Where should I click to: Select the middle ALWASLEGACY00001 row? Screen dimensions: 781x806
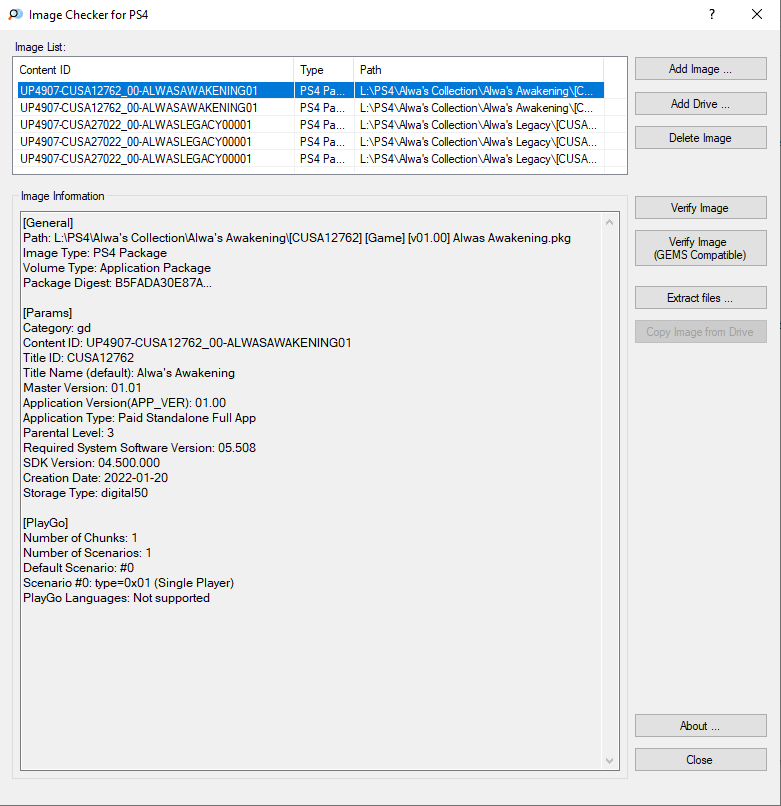click(x=311, y=142)
